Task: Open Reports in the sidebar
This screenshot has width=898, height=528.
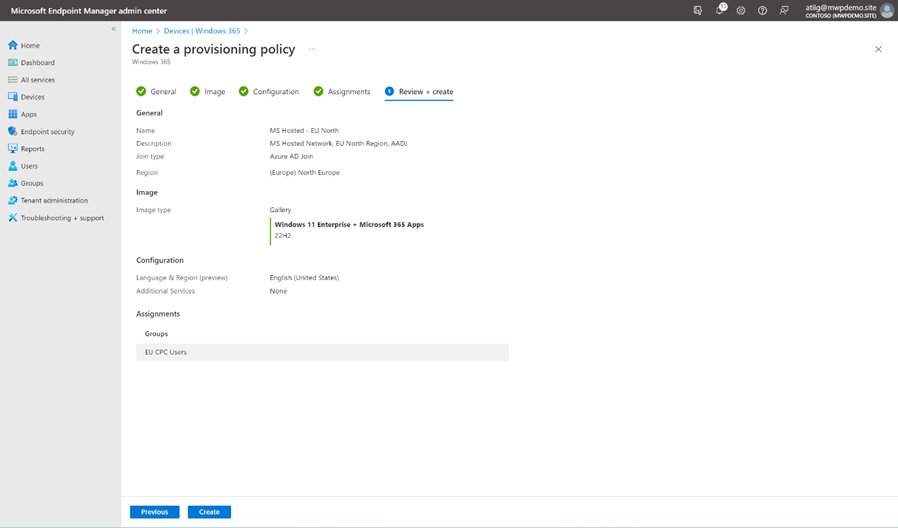Action: (x=26, y=148)
